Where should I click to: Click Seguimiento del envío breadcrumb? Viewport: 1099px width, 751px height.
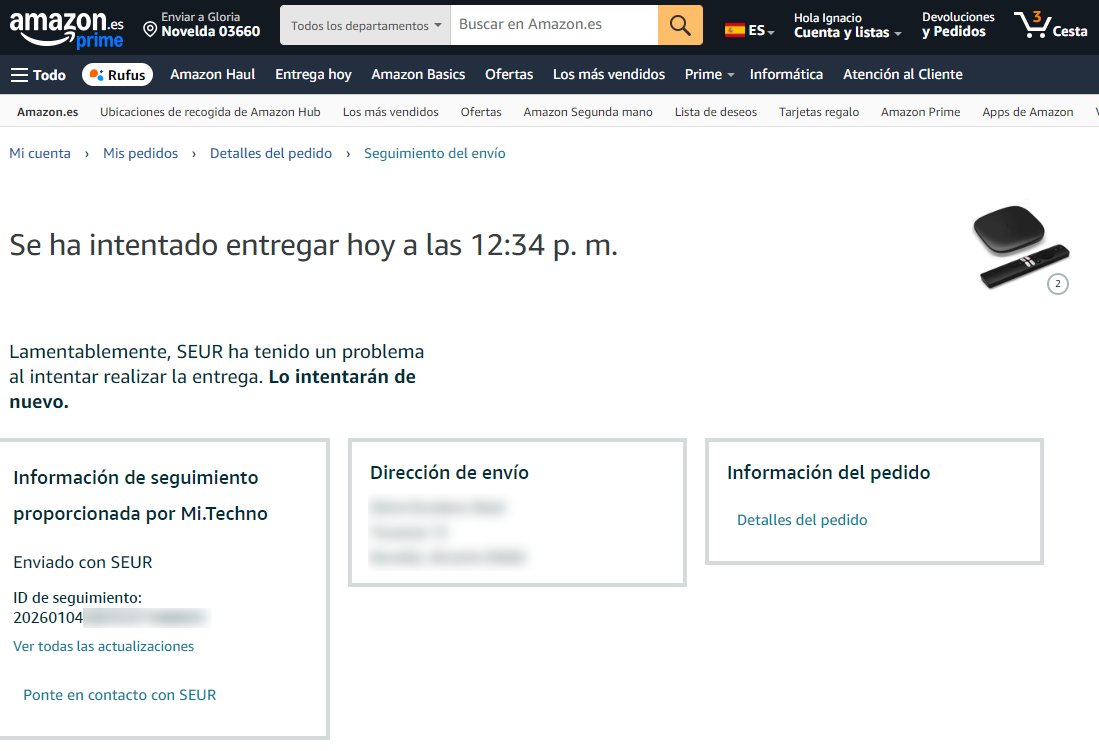point(435,154)
